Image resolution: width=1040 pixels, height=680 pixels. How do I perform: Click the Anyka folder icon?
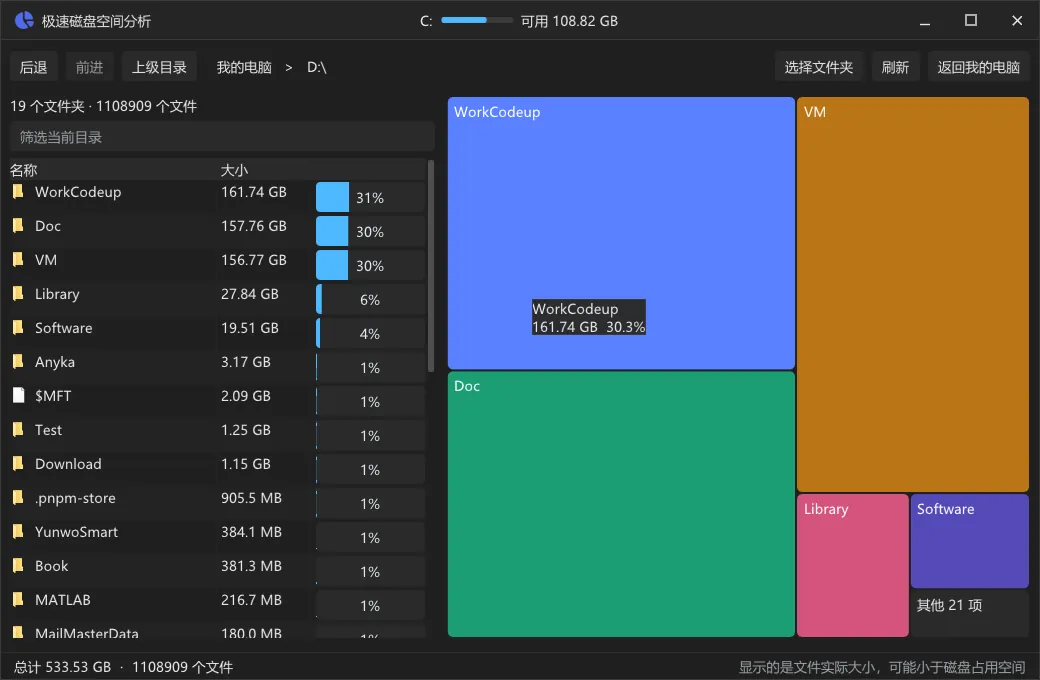click(19, 362)
